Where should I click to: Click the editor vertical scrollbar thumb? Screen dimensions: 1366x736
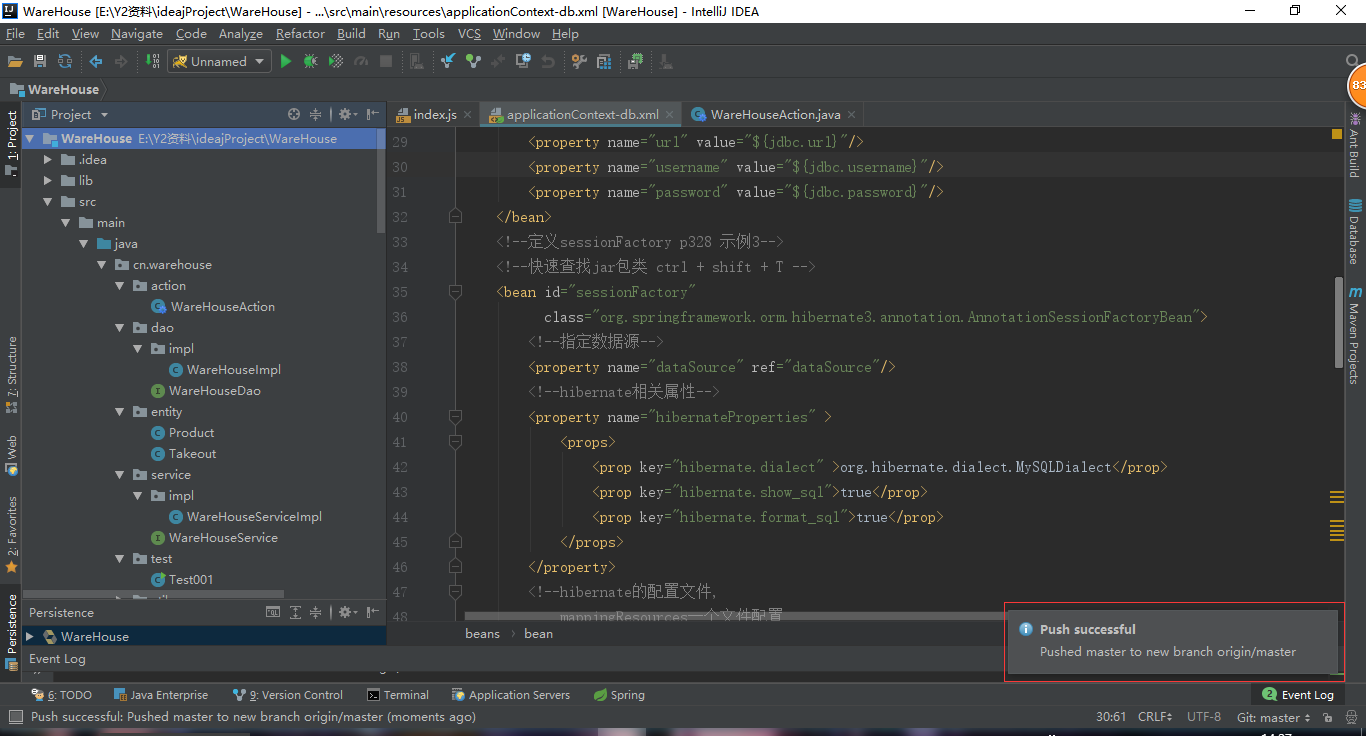pyautogui.click(x=1339, y=322)
